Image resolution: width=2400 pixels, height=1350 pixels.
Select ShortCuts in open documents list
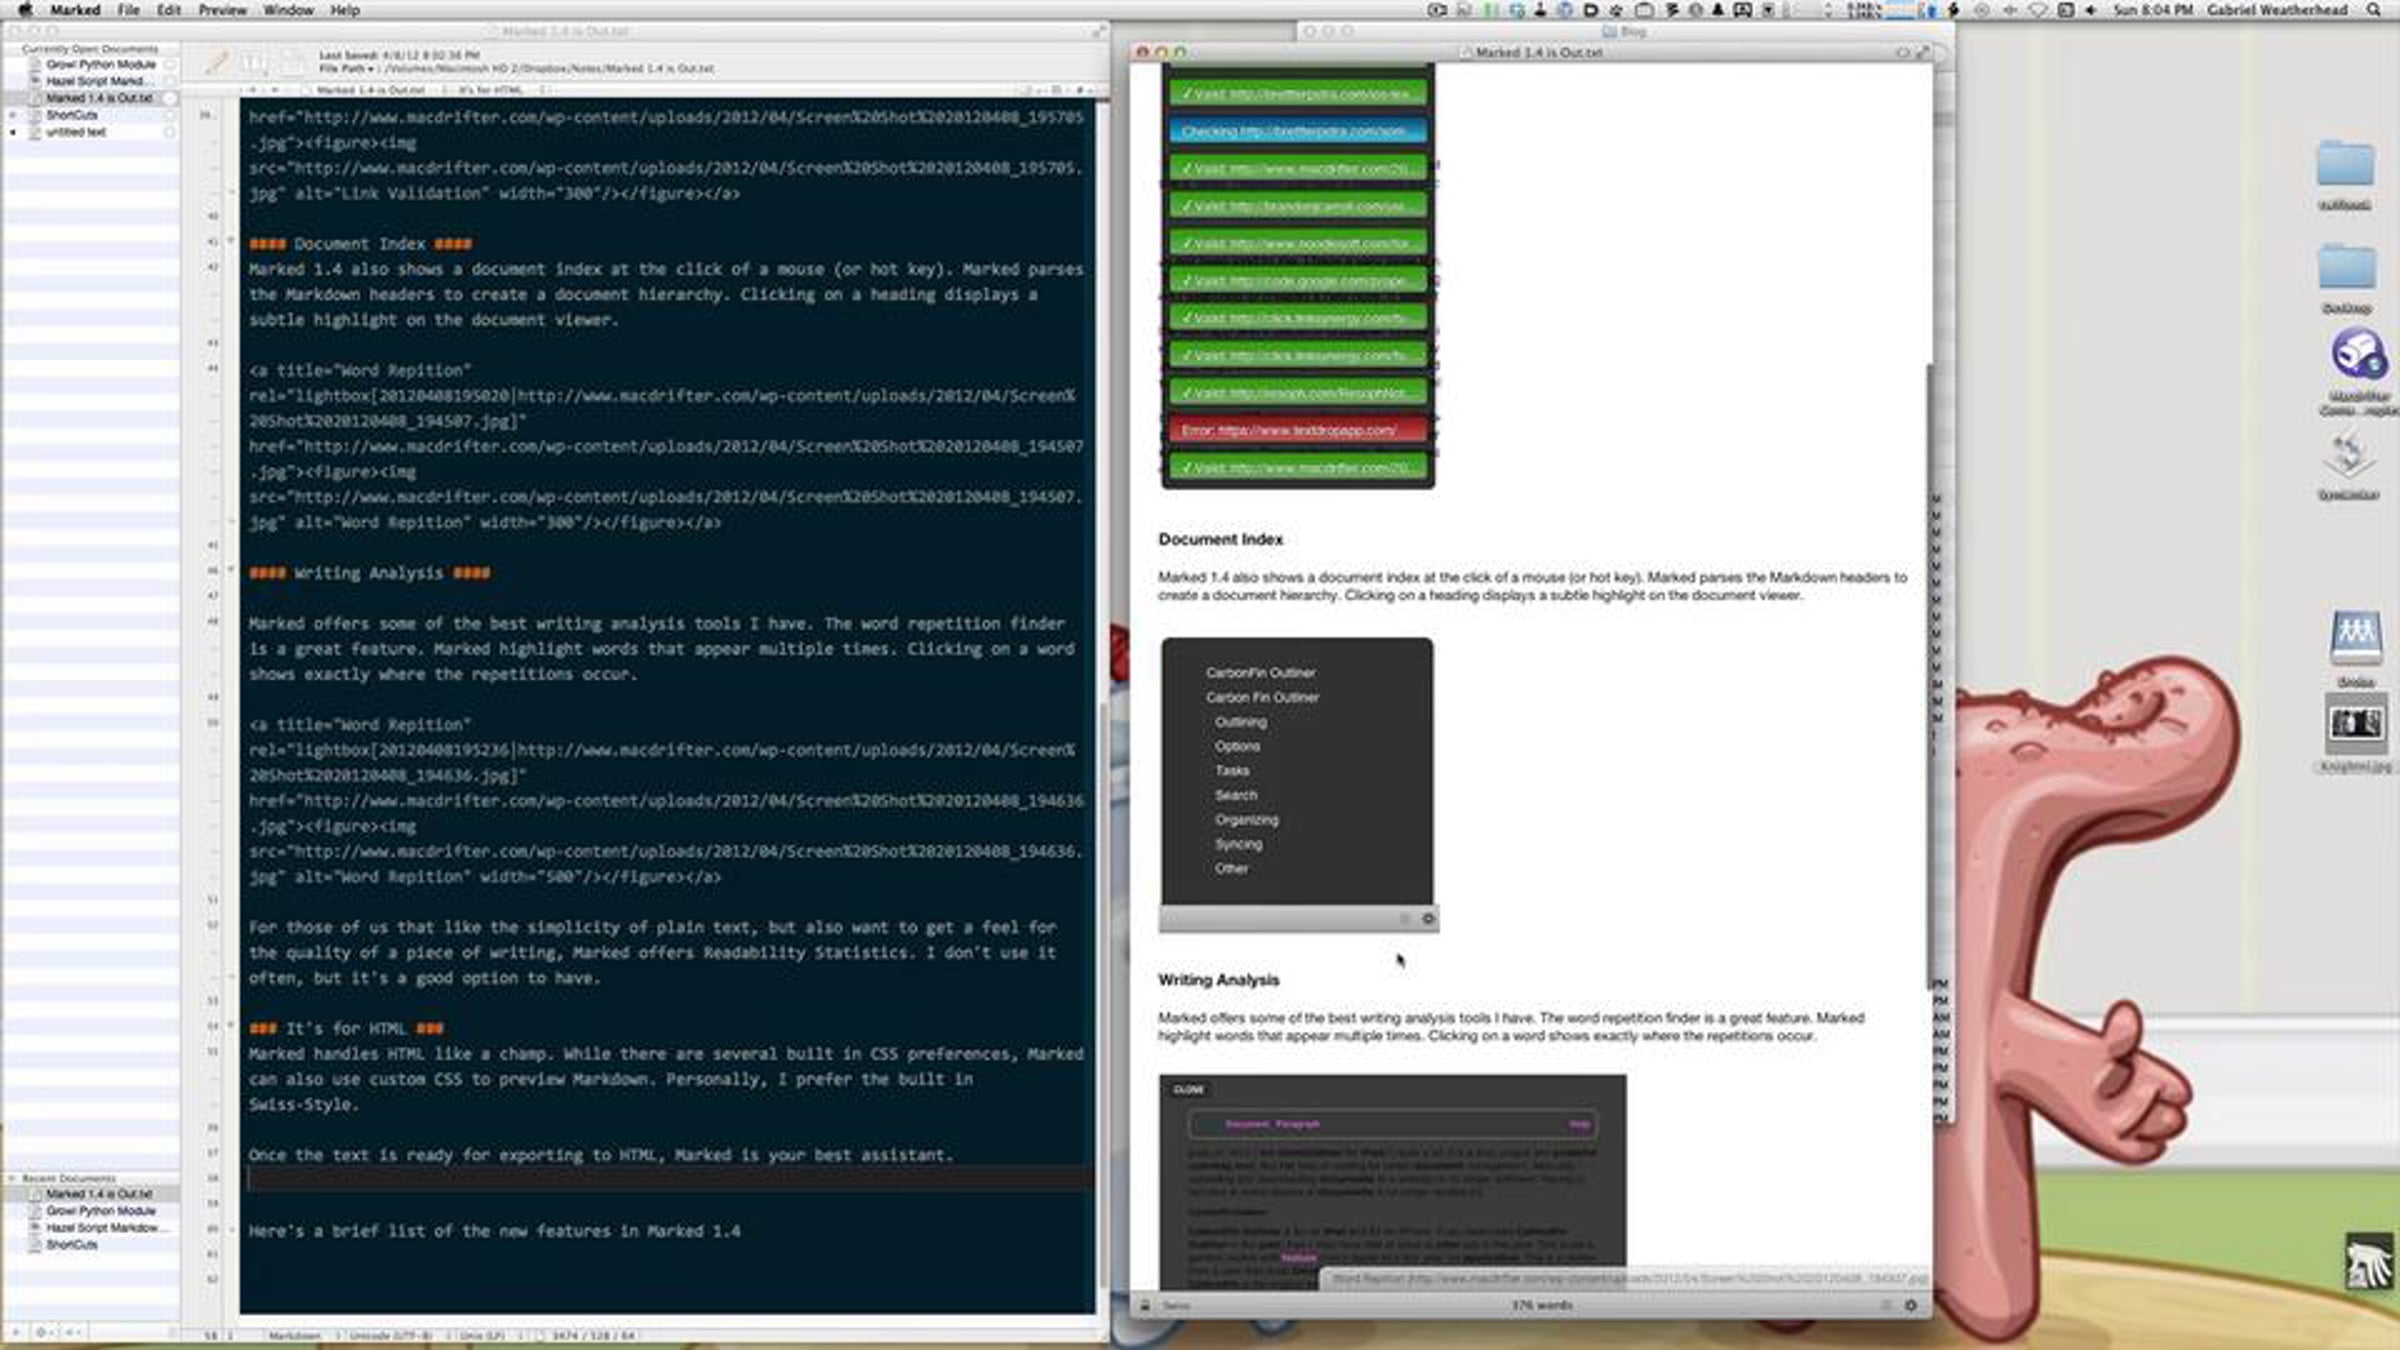point(72,115)
